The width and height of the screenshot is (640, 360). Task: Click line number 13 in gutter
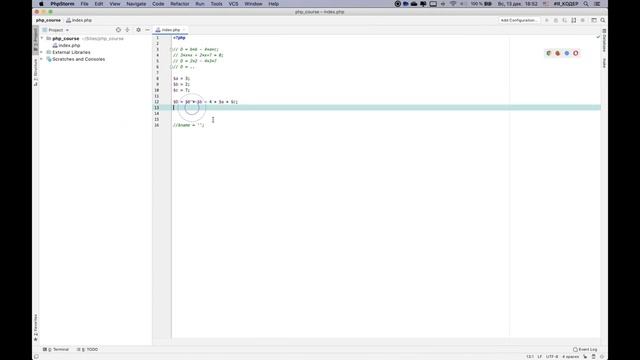(x=157, y=107)
